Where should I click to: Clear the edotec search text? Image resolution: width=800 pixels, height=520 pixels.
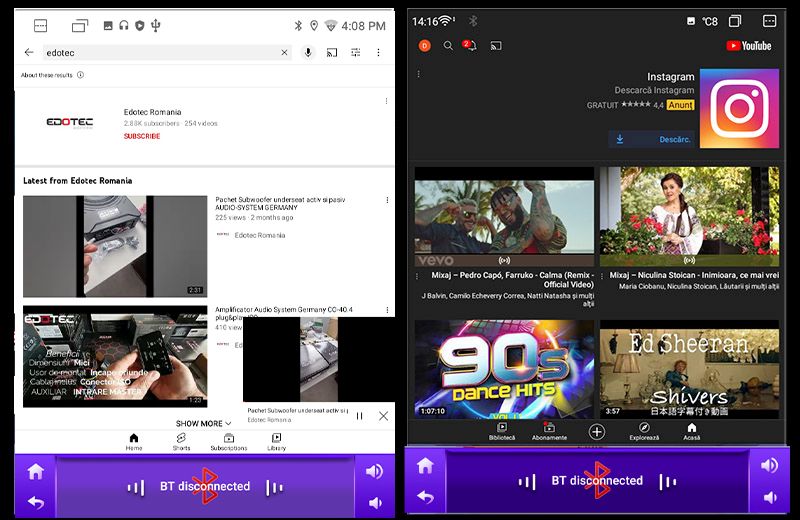pyautogui.click(x=284, y=52)
